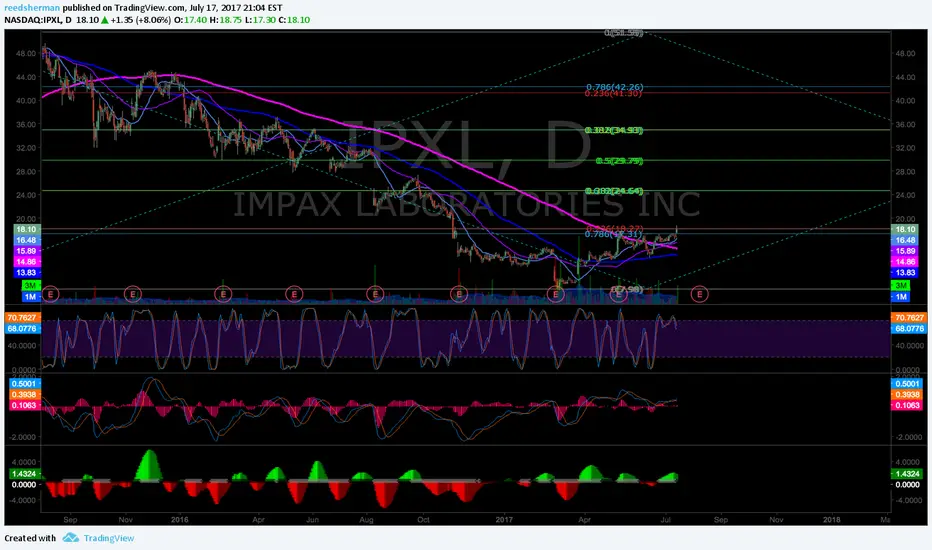This screenshot has height=550, width=932.
Task: Click the pink 0.1063 histogram value on right scale
Action: tap(906, 405)
